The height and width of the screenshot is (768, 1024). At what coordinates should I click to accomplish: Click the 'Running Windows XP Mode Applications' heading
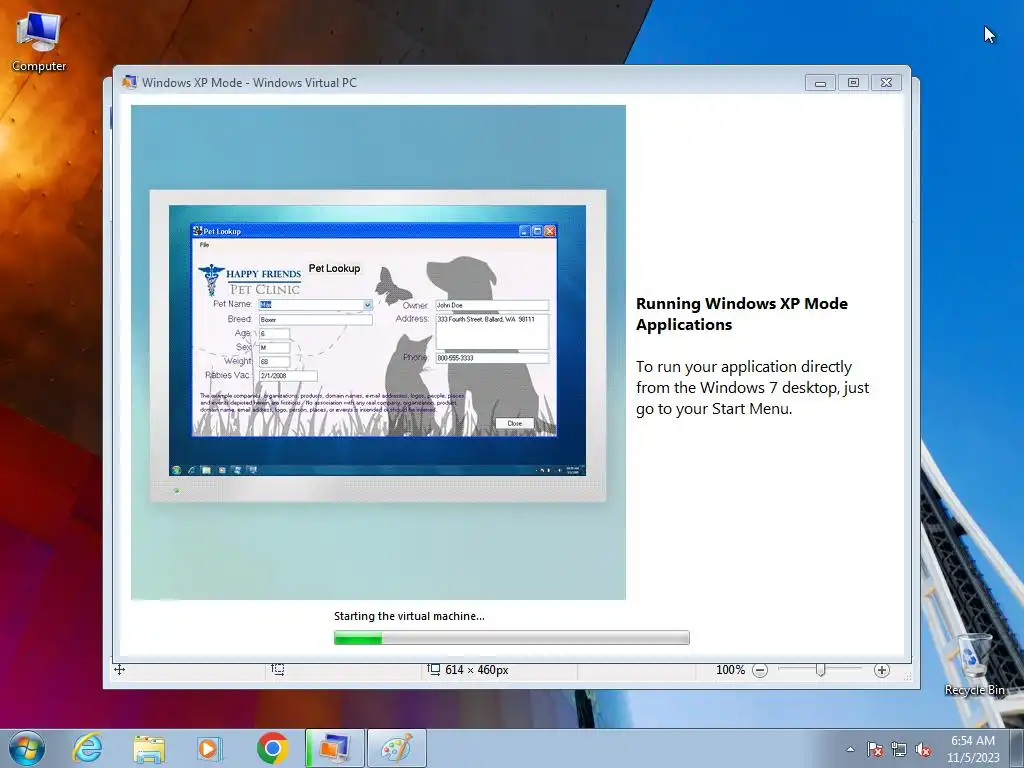742,314
